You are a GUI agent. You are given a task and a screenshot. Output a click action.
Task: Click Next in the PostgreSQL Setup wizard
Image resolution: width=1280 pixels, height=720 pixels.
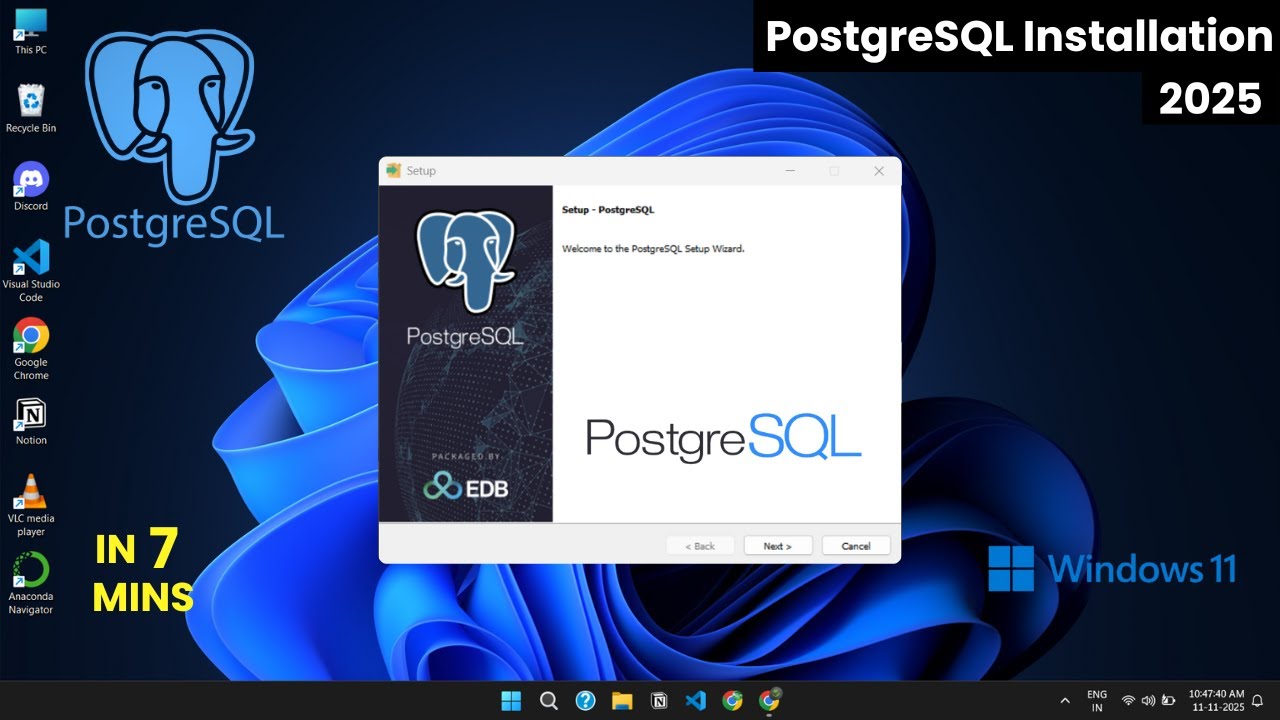coord(777,546)
